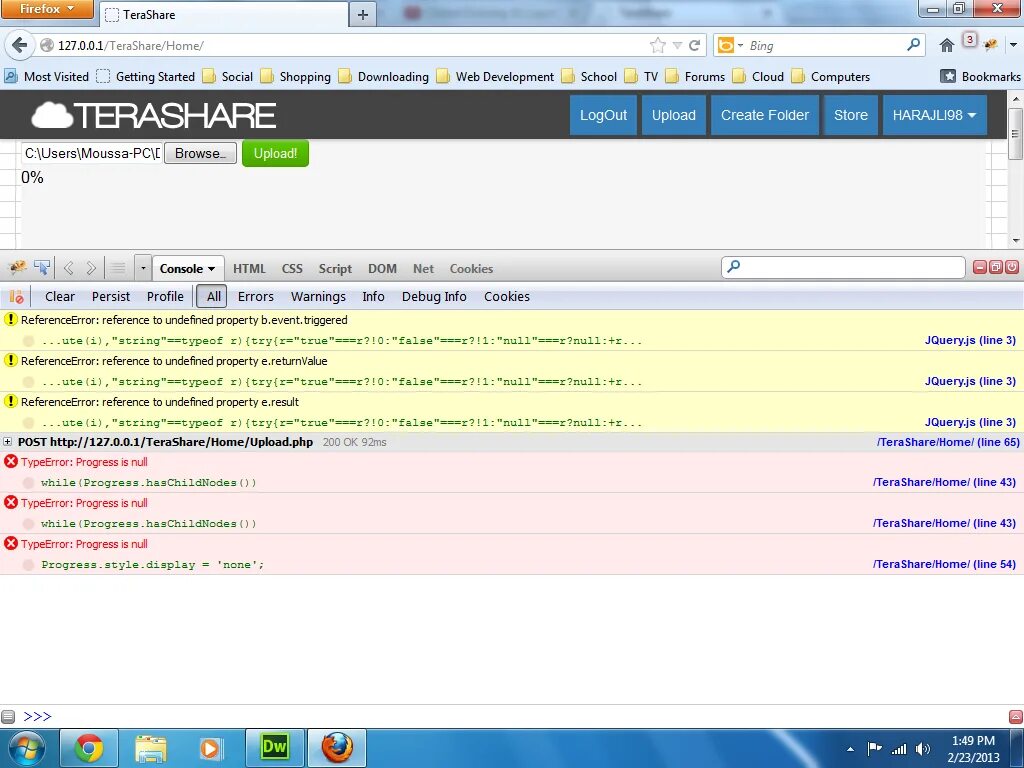Open the HARAJLI98 user dropdown
The image size is (1024, 768).
tap(935, 115)
